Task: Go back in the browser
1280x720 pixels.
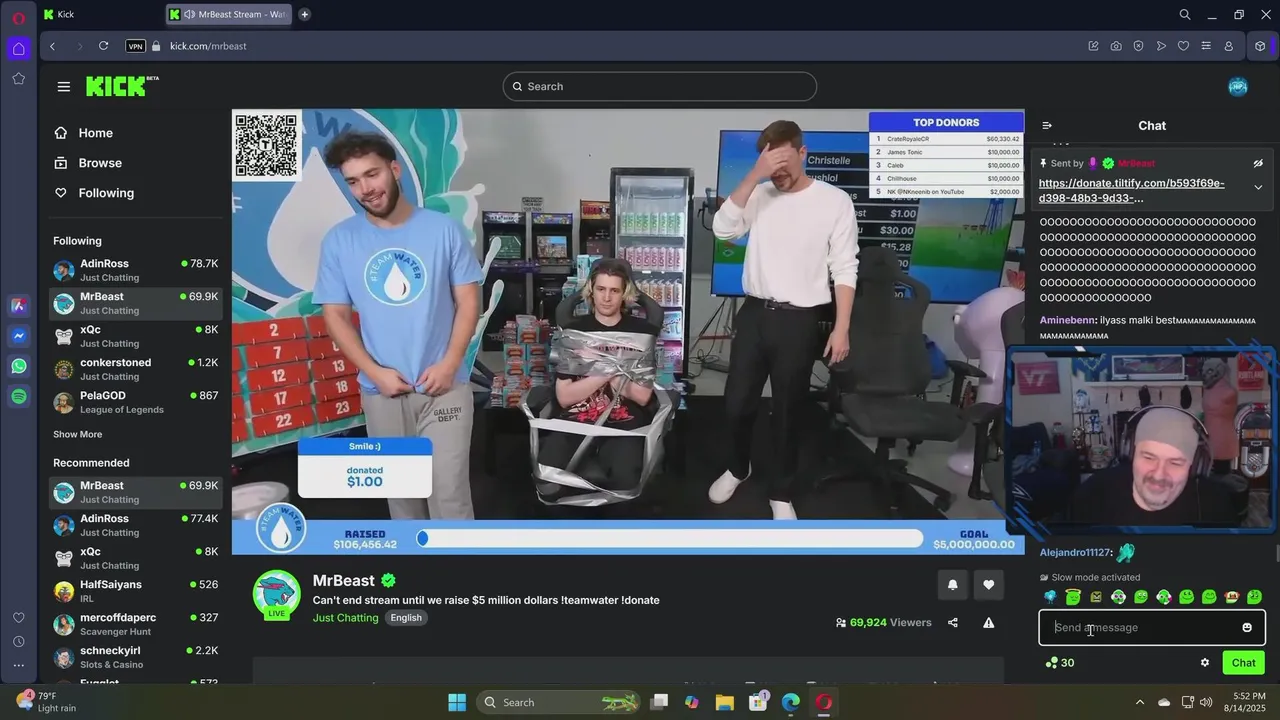Action: pos(53,46)
